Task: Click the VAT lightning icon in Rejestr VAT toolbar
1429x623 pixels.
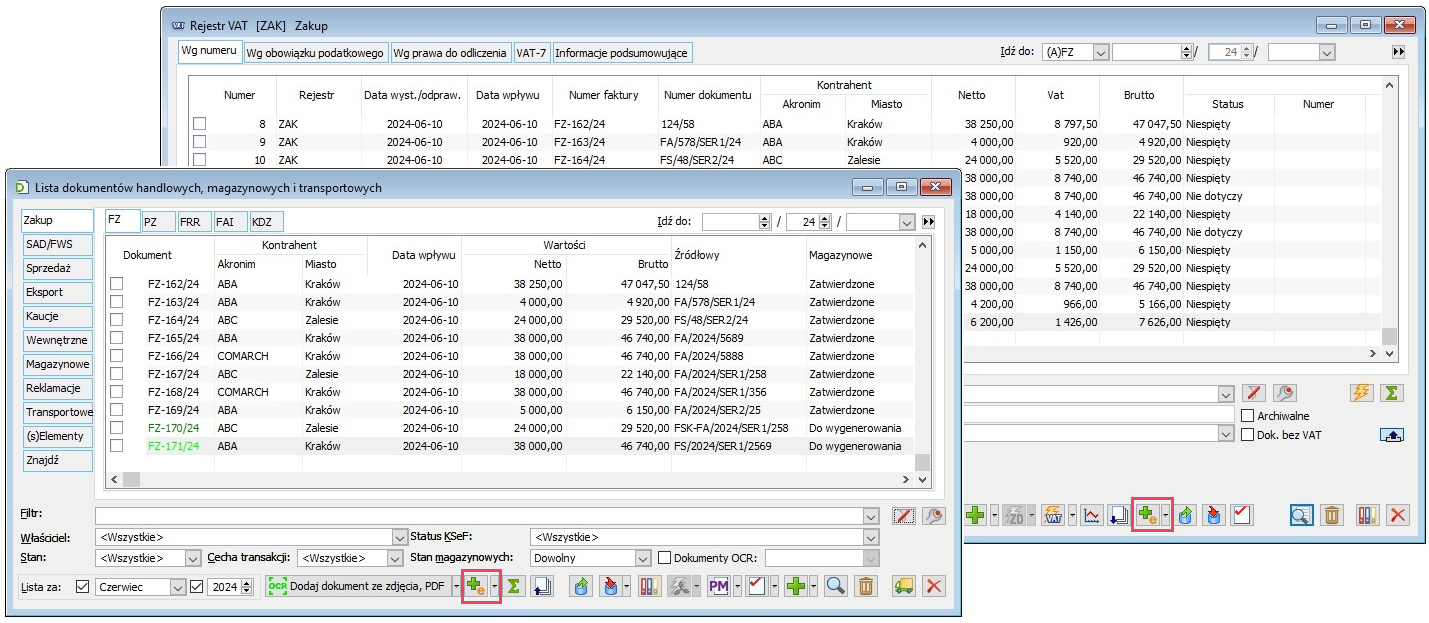Action: [x=1053, y=515]
